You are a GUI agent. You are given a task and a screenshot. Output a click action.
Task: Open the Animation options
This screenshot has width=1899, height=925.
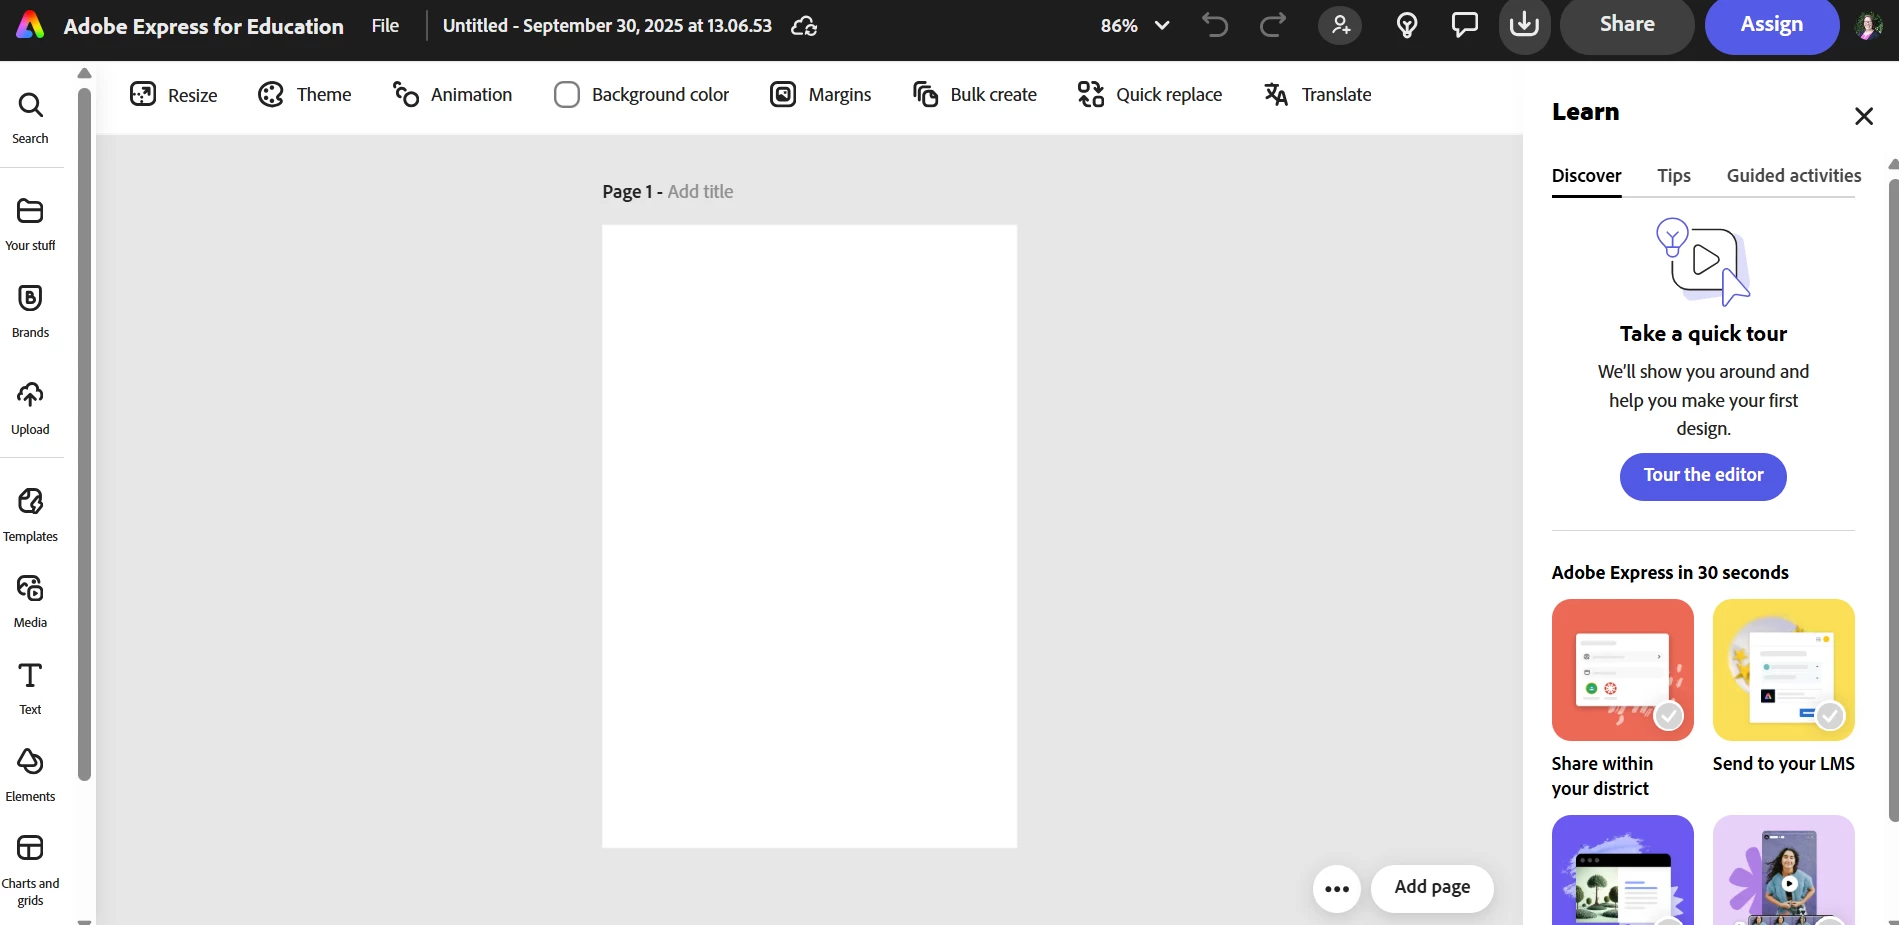(452, 95)
